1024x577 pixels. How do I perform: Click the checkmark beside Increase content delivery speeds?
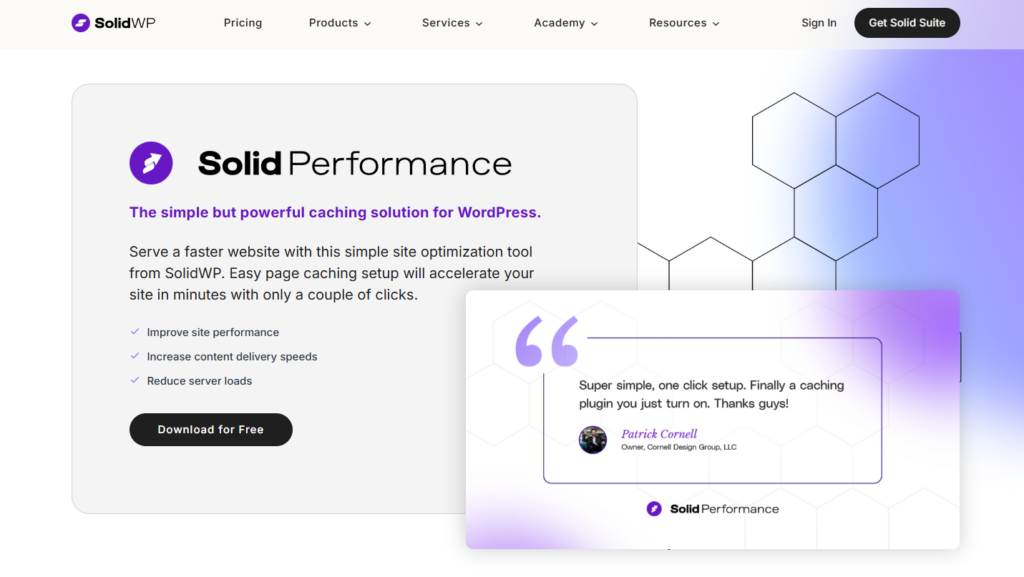[135, 356]
